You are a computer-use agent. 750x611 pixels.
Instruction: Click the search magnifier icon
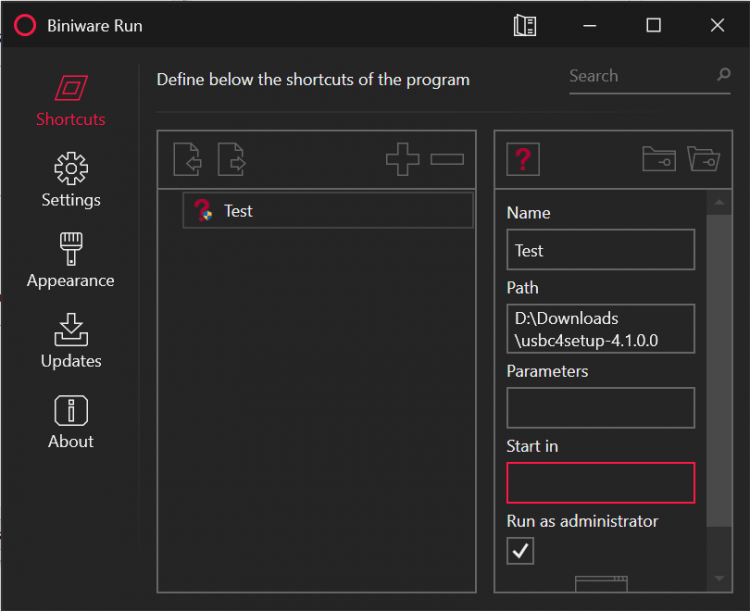tap(723, 76)
